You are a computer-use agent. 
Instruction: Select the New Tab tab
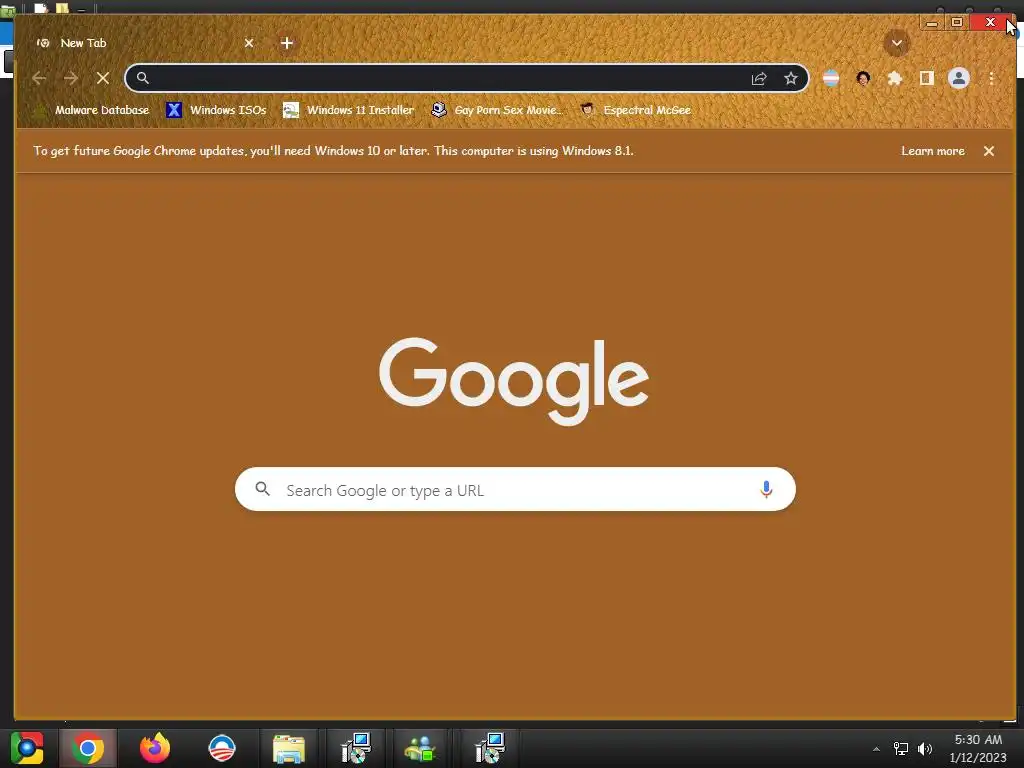coord(144,43)
